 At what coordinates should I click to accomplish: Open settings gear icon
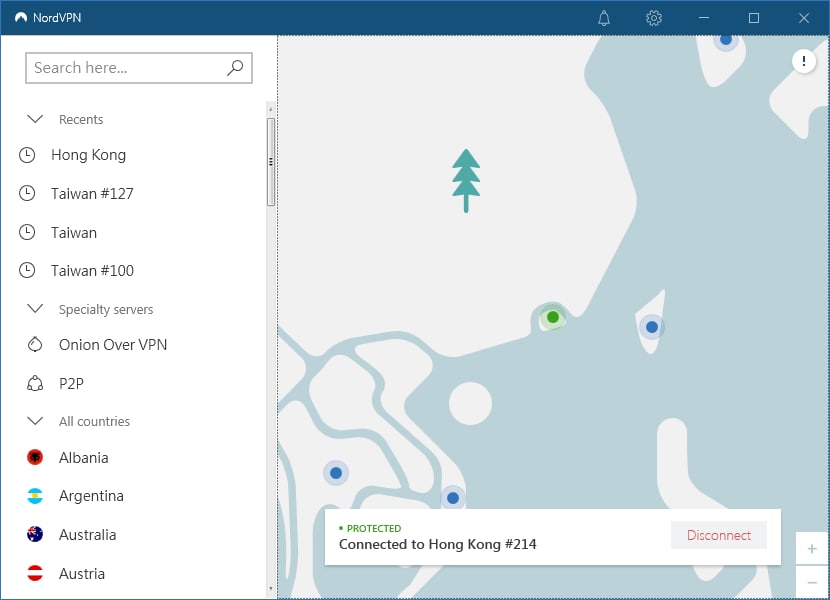(x=654, y=18)
